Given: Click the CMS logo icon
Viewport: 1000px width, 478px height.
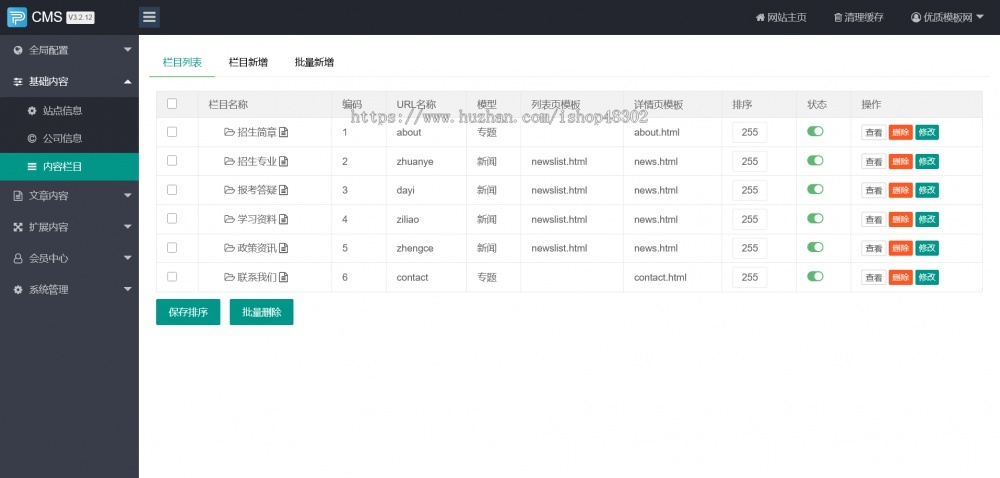Looking at the screenshot, I should (x=17, y=17).
